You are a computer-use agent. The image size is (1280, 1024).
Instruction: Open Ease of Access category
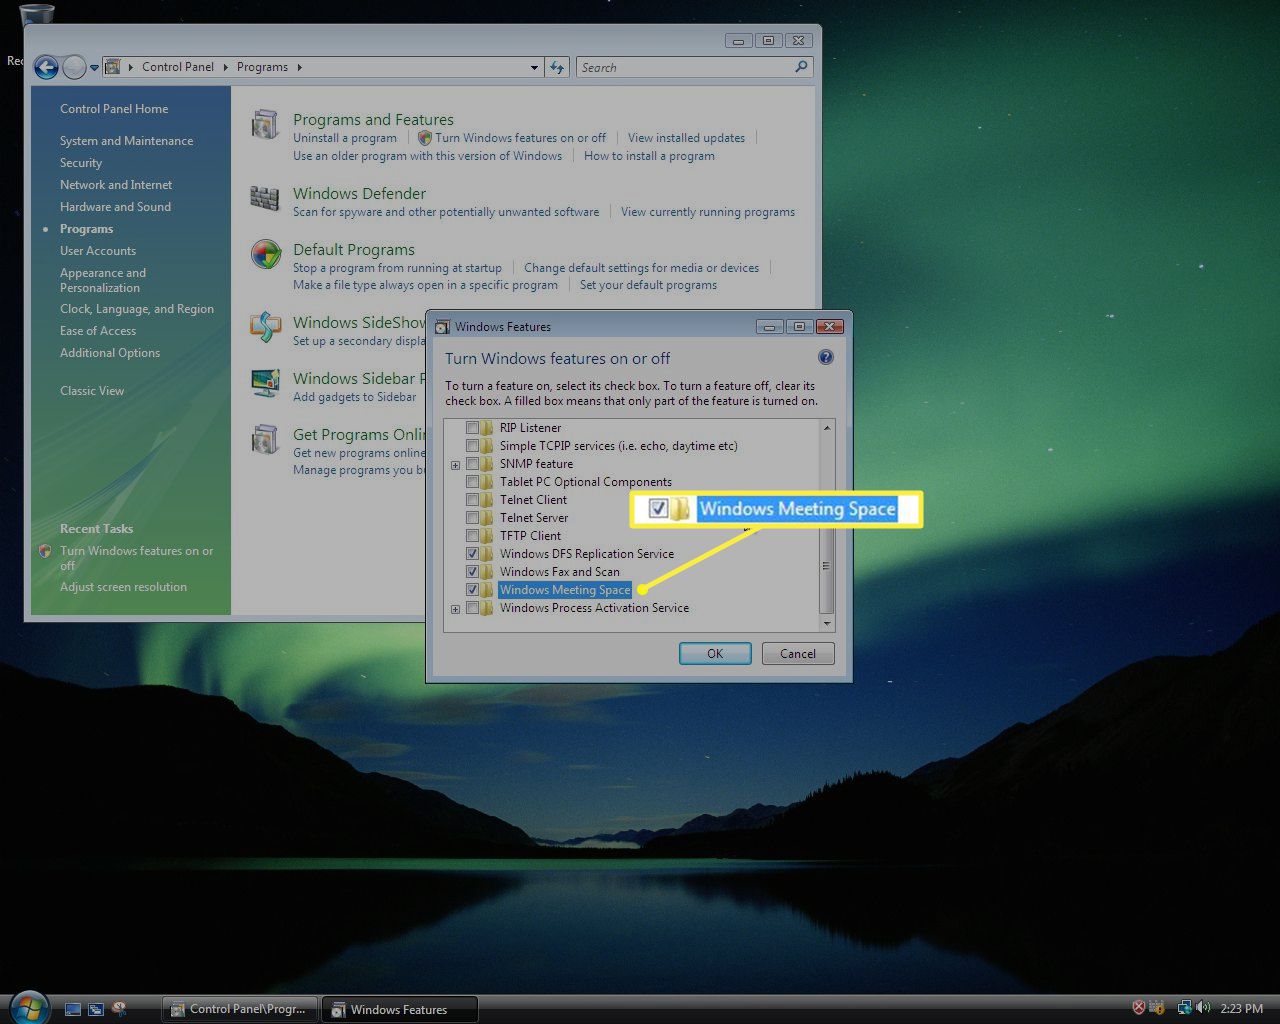[x=98, y=331]
